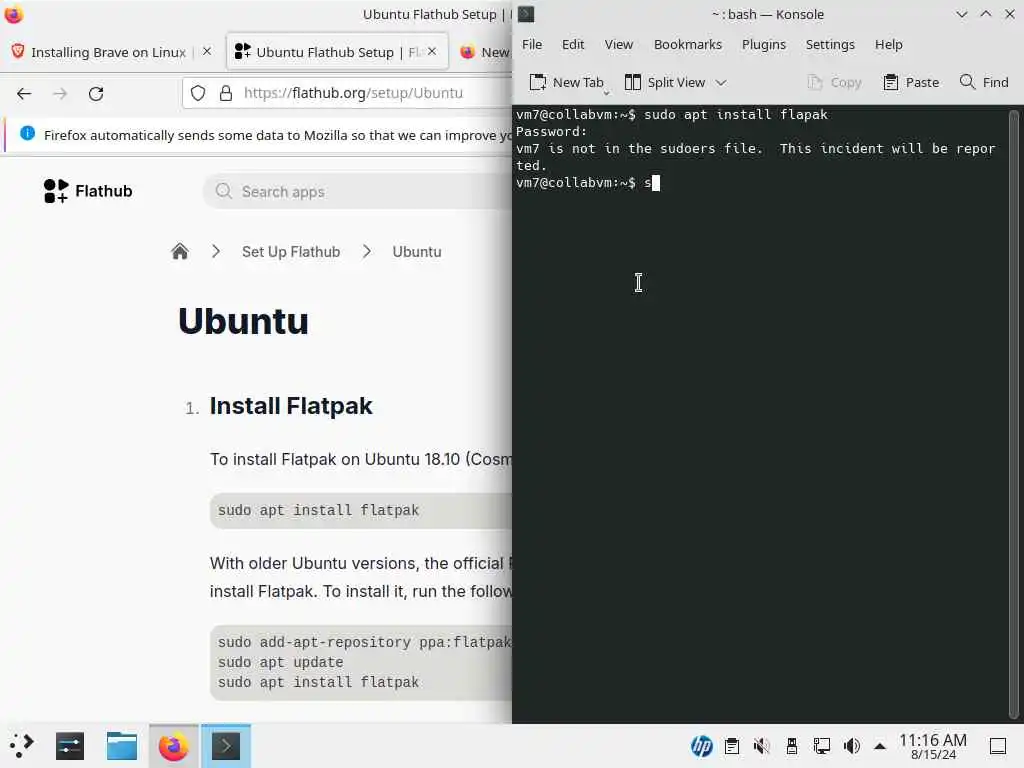Open the Konsole Plugins menu

pos(763,44)
